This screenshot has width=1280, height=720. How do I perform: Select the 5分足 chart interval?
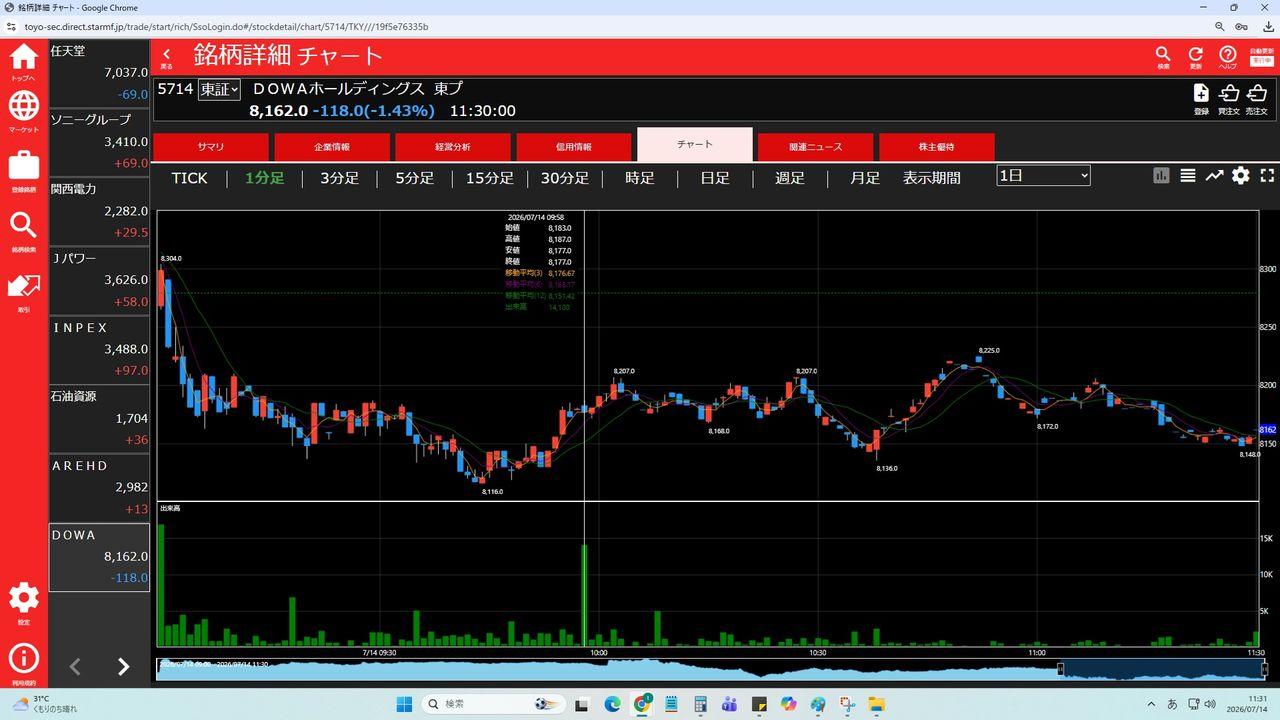pos(414,178)
